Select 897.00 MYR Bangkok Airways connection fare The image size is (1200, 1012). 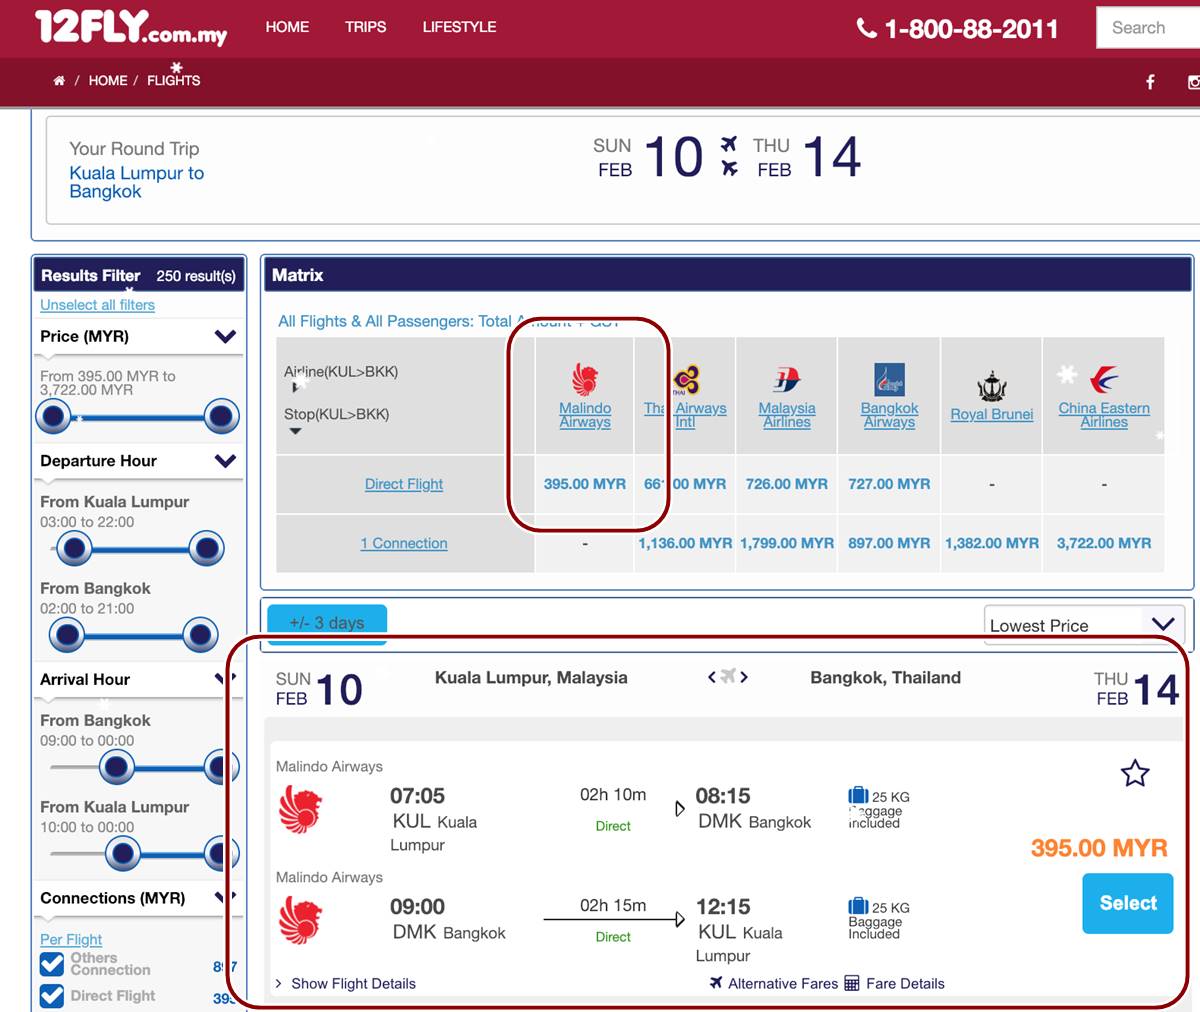889,543
